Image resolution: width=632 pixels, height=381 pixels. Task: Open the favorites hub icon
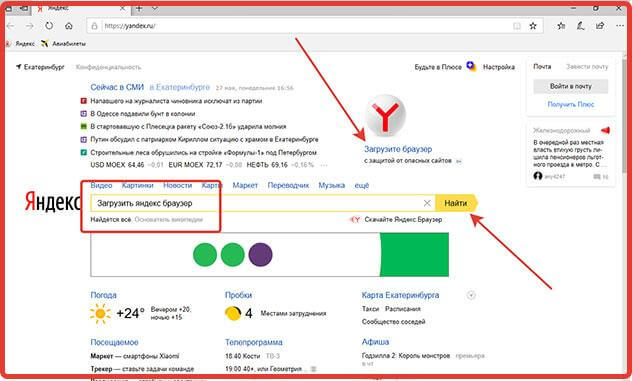[561, 26]
